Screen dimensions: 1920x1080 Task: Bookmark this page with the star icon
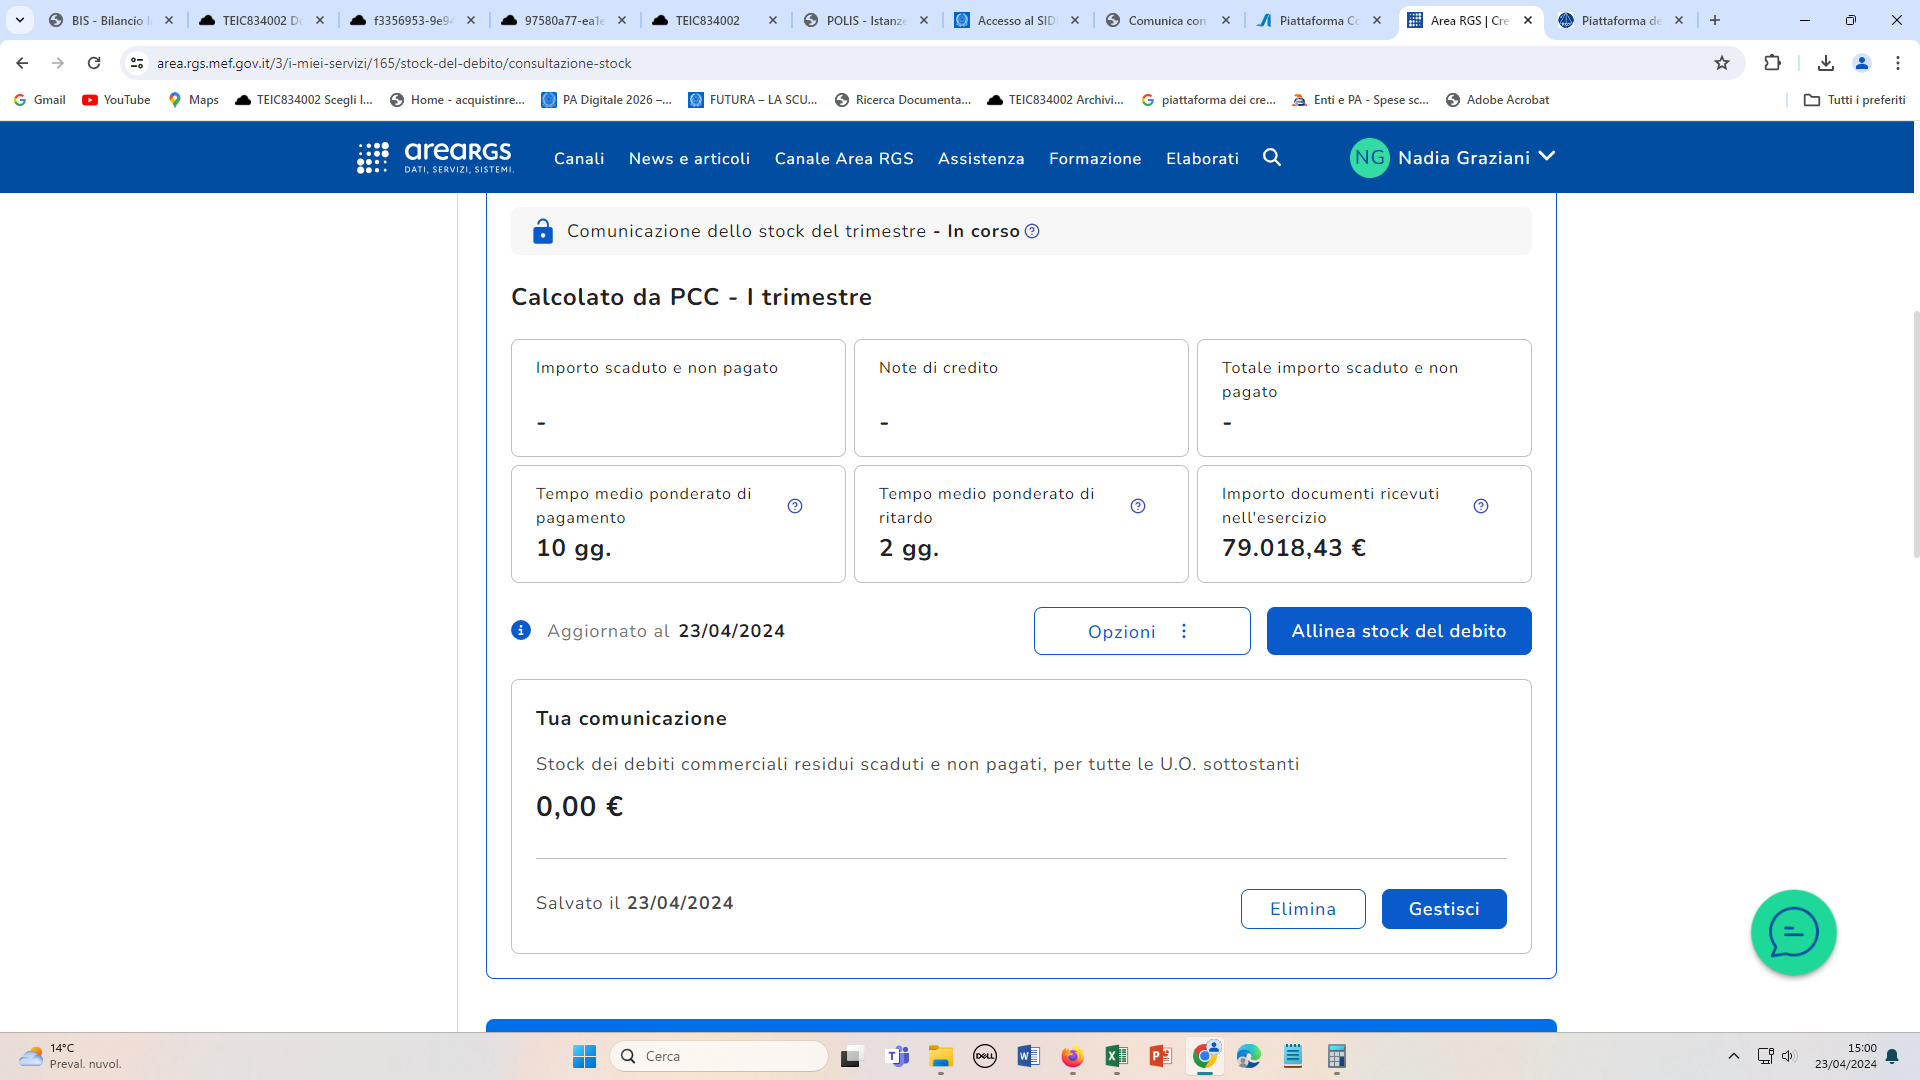pos(1722,63)
